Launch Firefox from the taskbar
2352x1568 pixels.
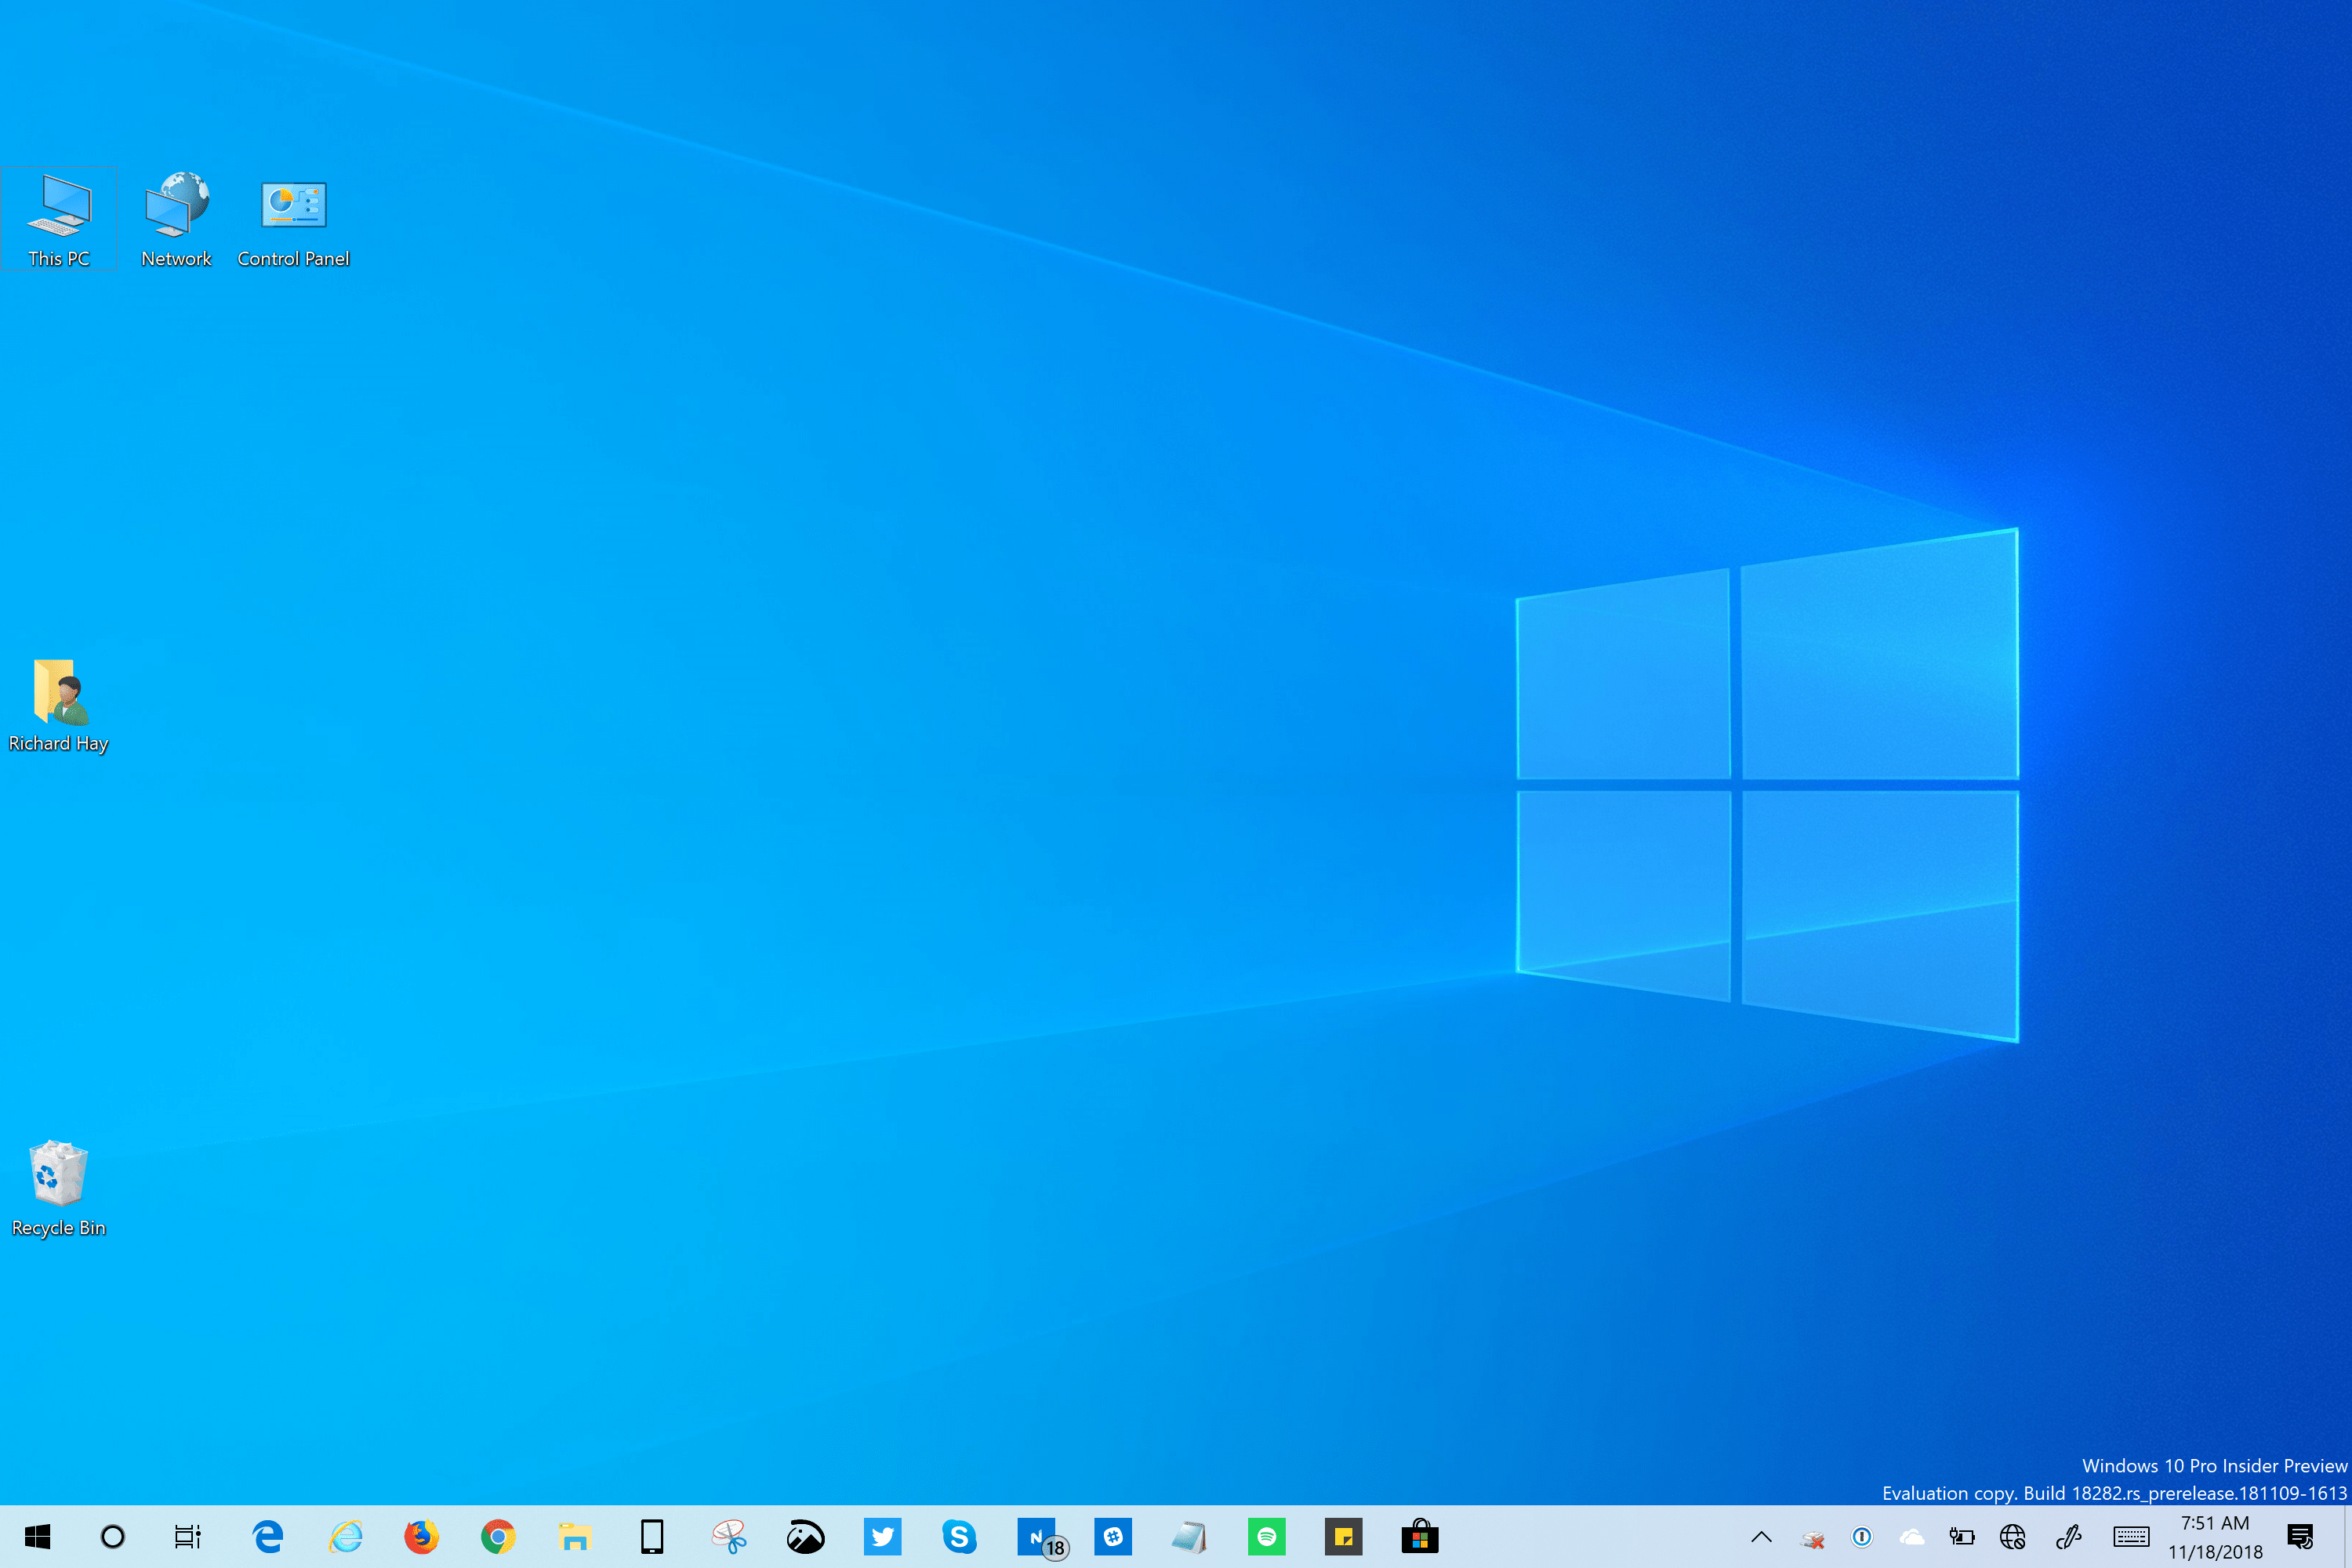tap(421, 1537)
